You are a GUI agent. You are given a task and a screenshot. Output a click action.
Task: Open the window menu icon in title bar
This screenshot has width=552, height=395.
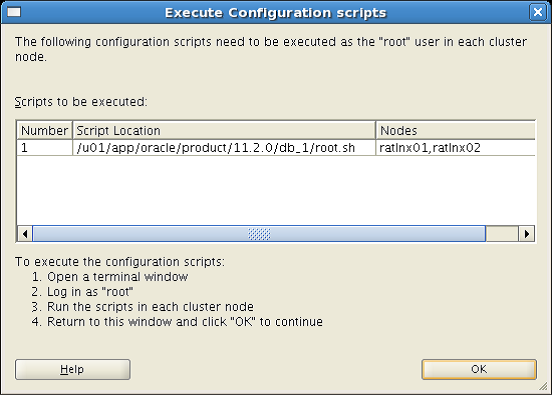click(x=14, y=12)
